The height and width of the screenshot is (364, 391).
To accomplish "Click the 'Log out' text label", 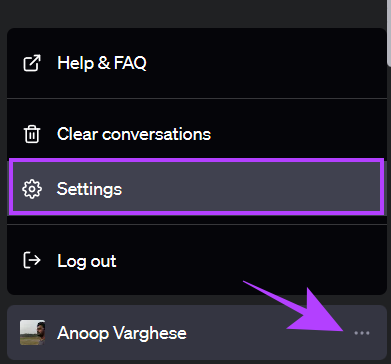I will pyautogui.click(x=87, y=261).
